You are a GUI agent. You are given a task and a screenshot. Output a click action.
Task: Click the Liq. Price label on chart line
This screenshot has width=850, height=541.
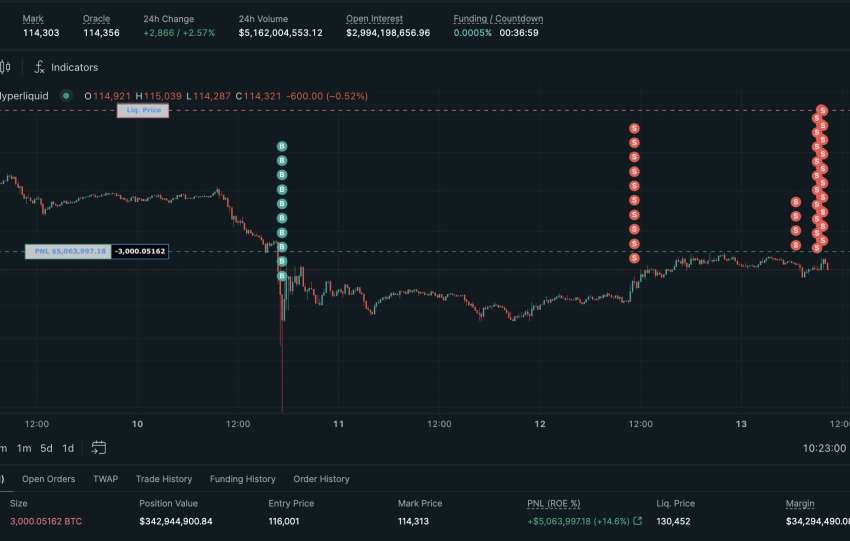[143, 110]
